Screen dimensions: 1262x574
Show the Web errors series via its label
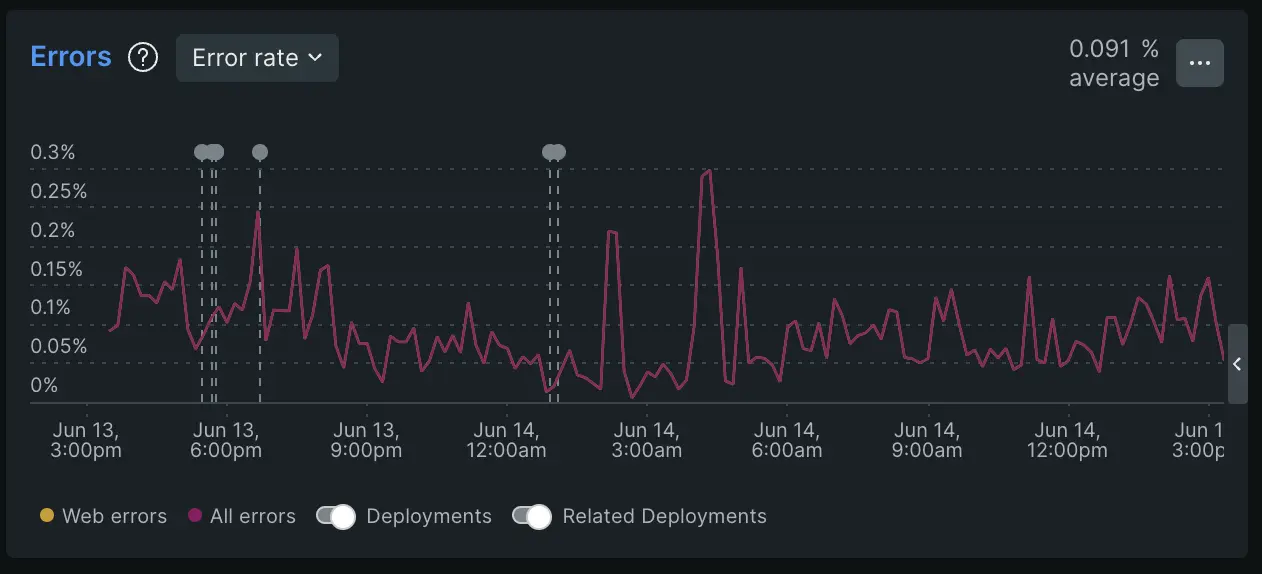[114, 517]
